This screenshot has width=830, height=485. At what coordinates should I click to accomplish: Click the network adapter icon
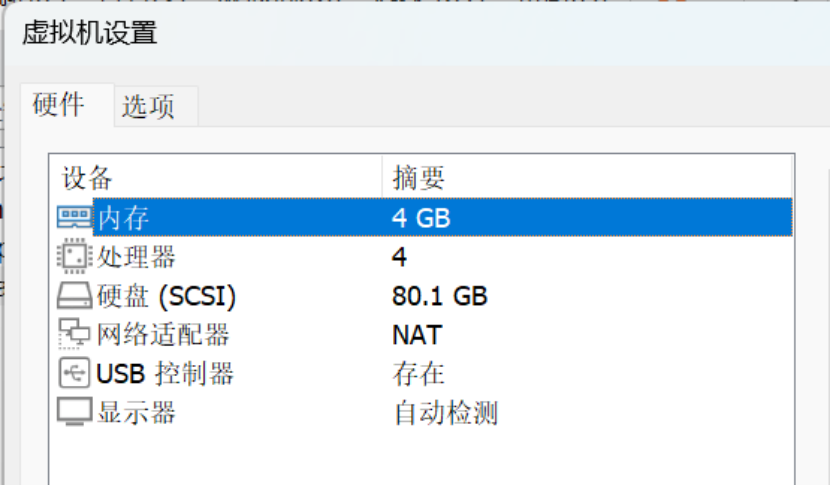coord(74,334)
